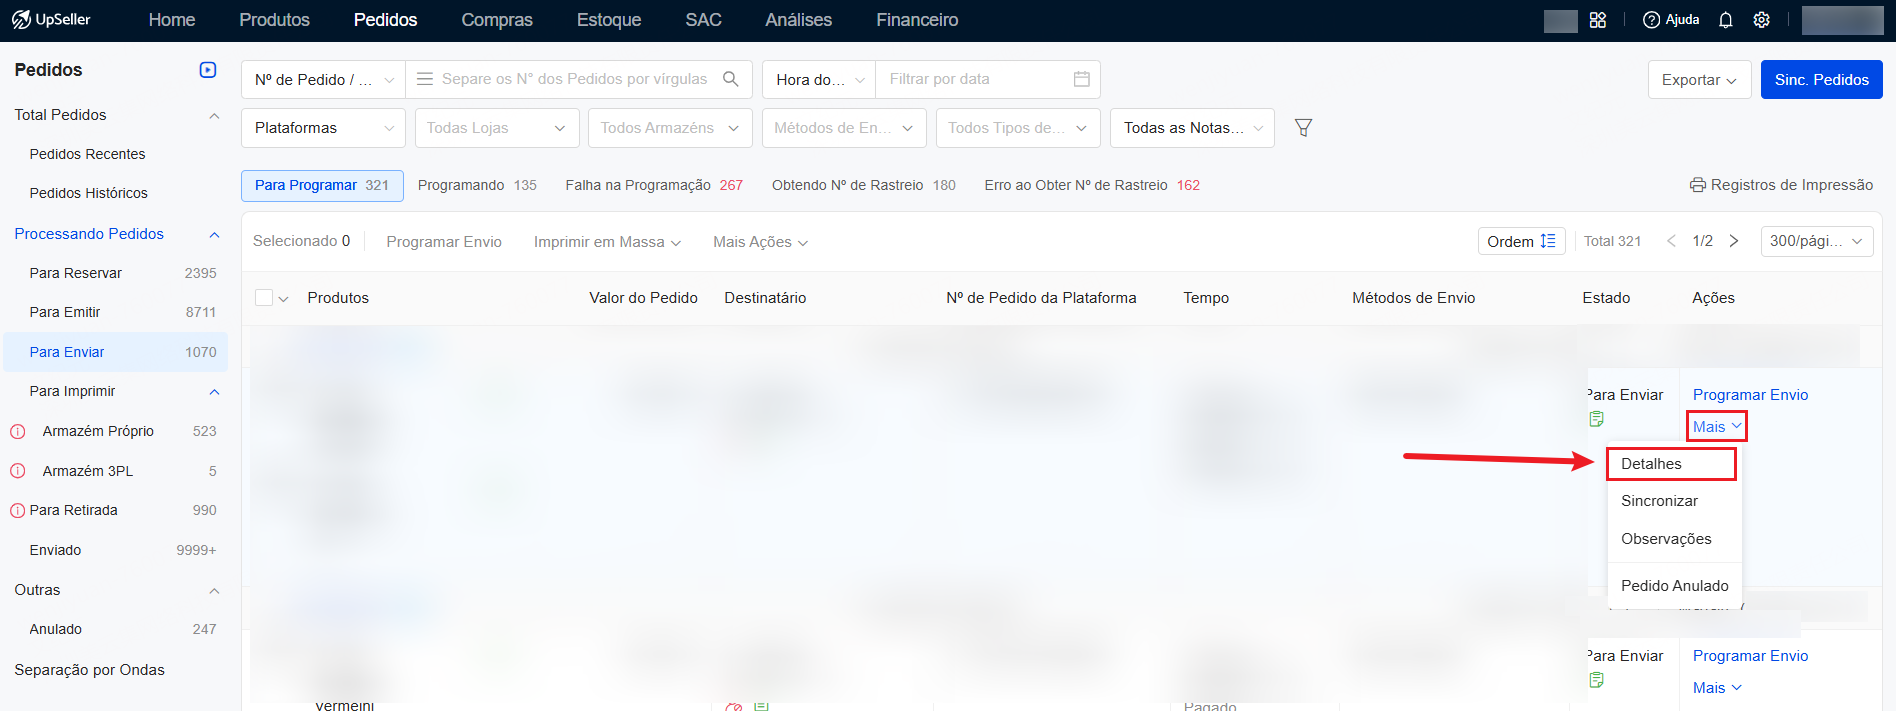Click the Registros de Impressão printer icon
The height and width of the screenshot is (711, 1896).
pos(1698,185)
